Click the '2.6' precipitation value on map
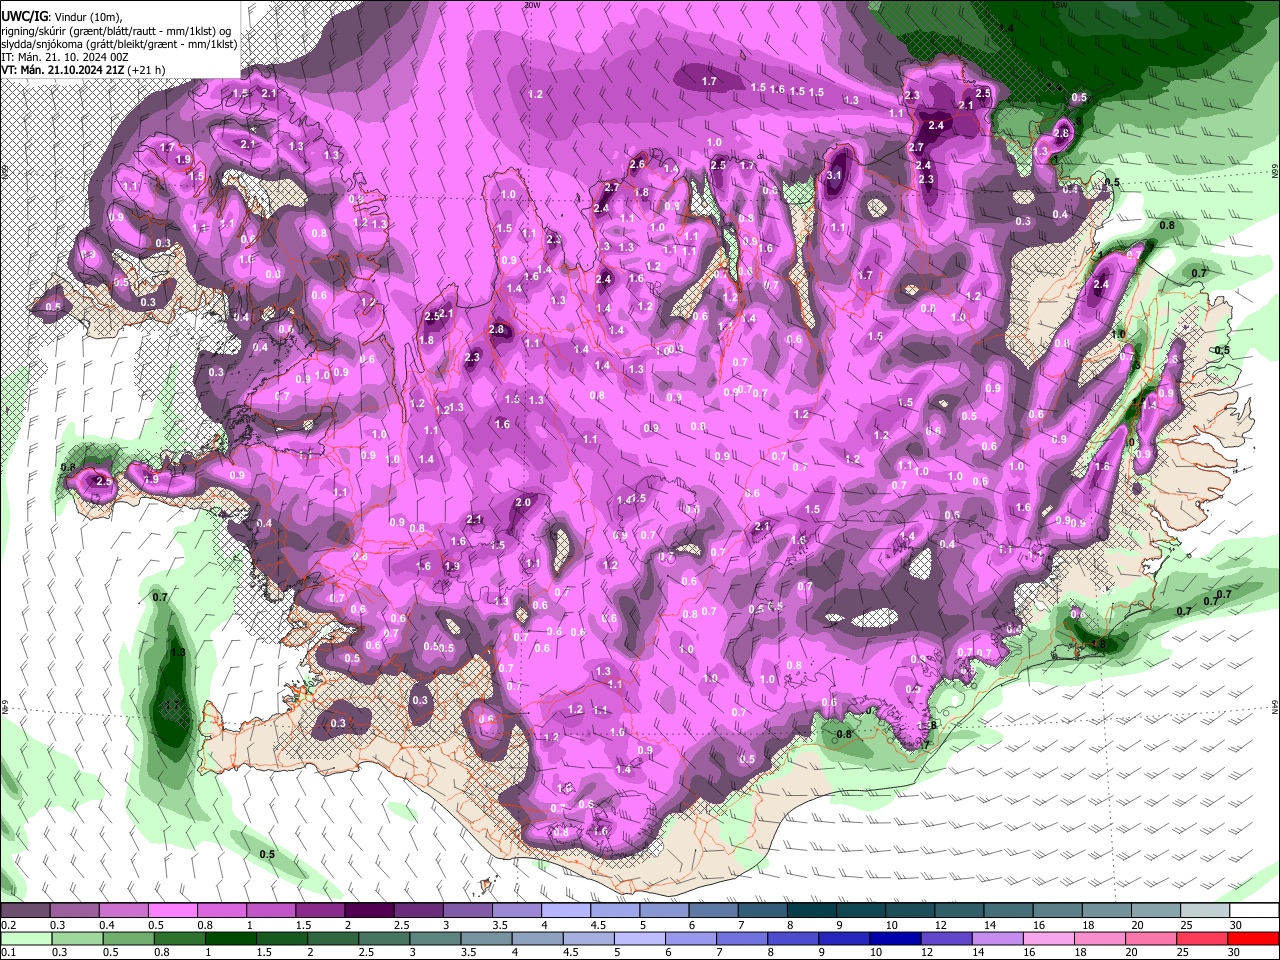Viewport: 1280px width, 960px height. [x=637, y=164]
